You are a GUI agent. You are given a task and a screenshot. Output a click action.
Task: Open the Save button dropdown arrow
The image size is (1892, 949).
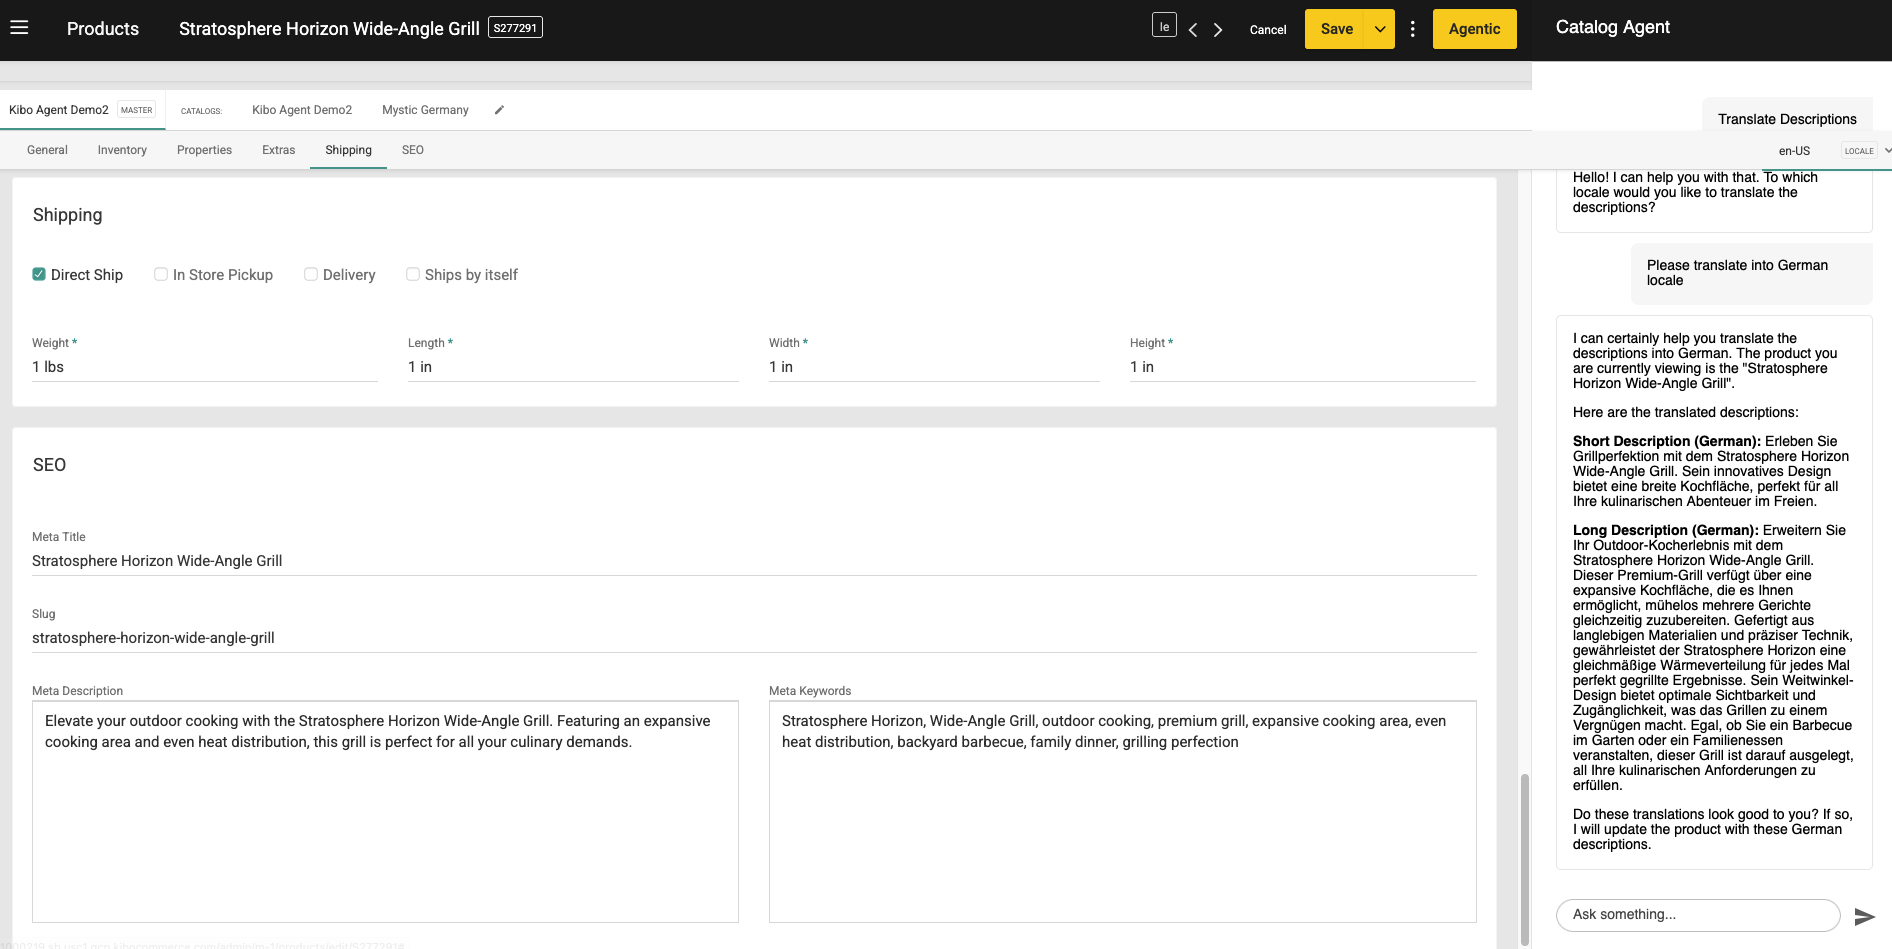(1379, 29)
